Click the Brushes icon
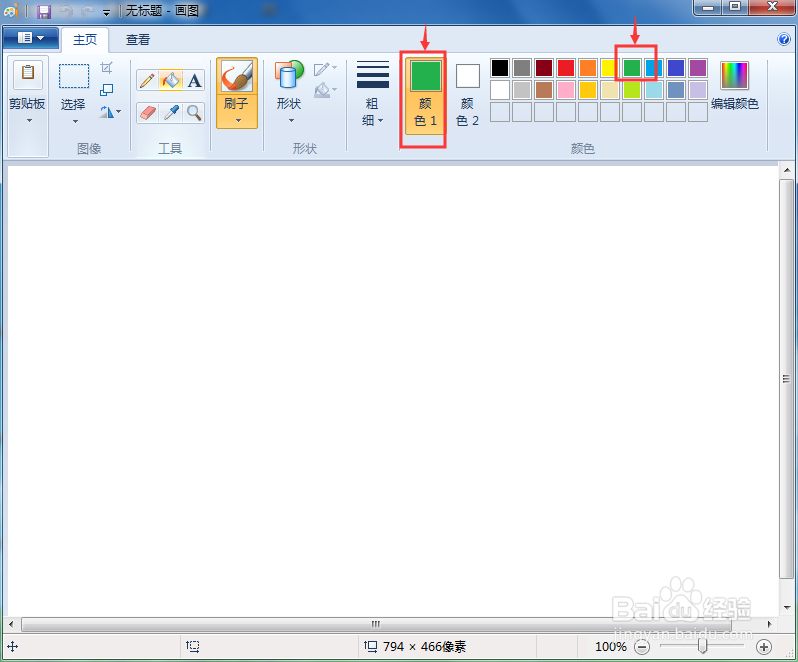 pyautogui.click(x=237, y=76)
